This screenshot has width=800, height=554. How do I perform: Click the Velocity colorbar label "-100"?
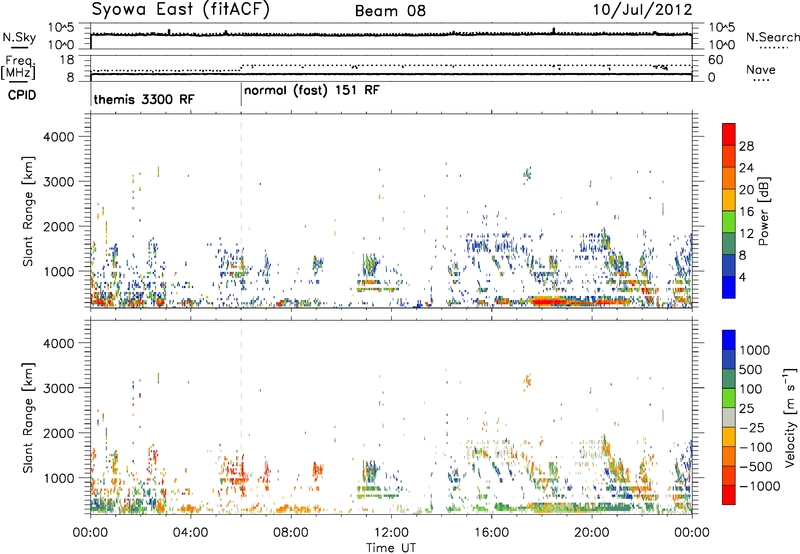pos(756,447)
